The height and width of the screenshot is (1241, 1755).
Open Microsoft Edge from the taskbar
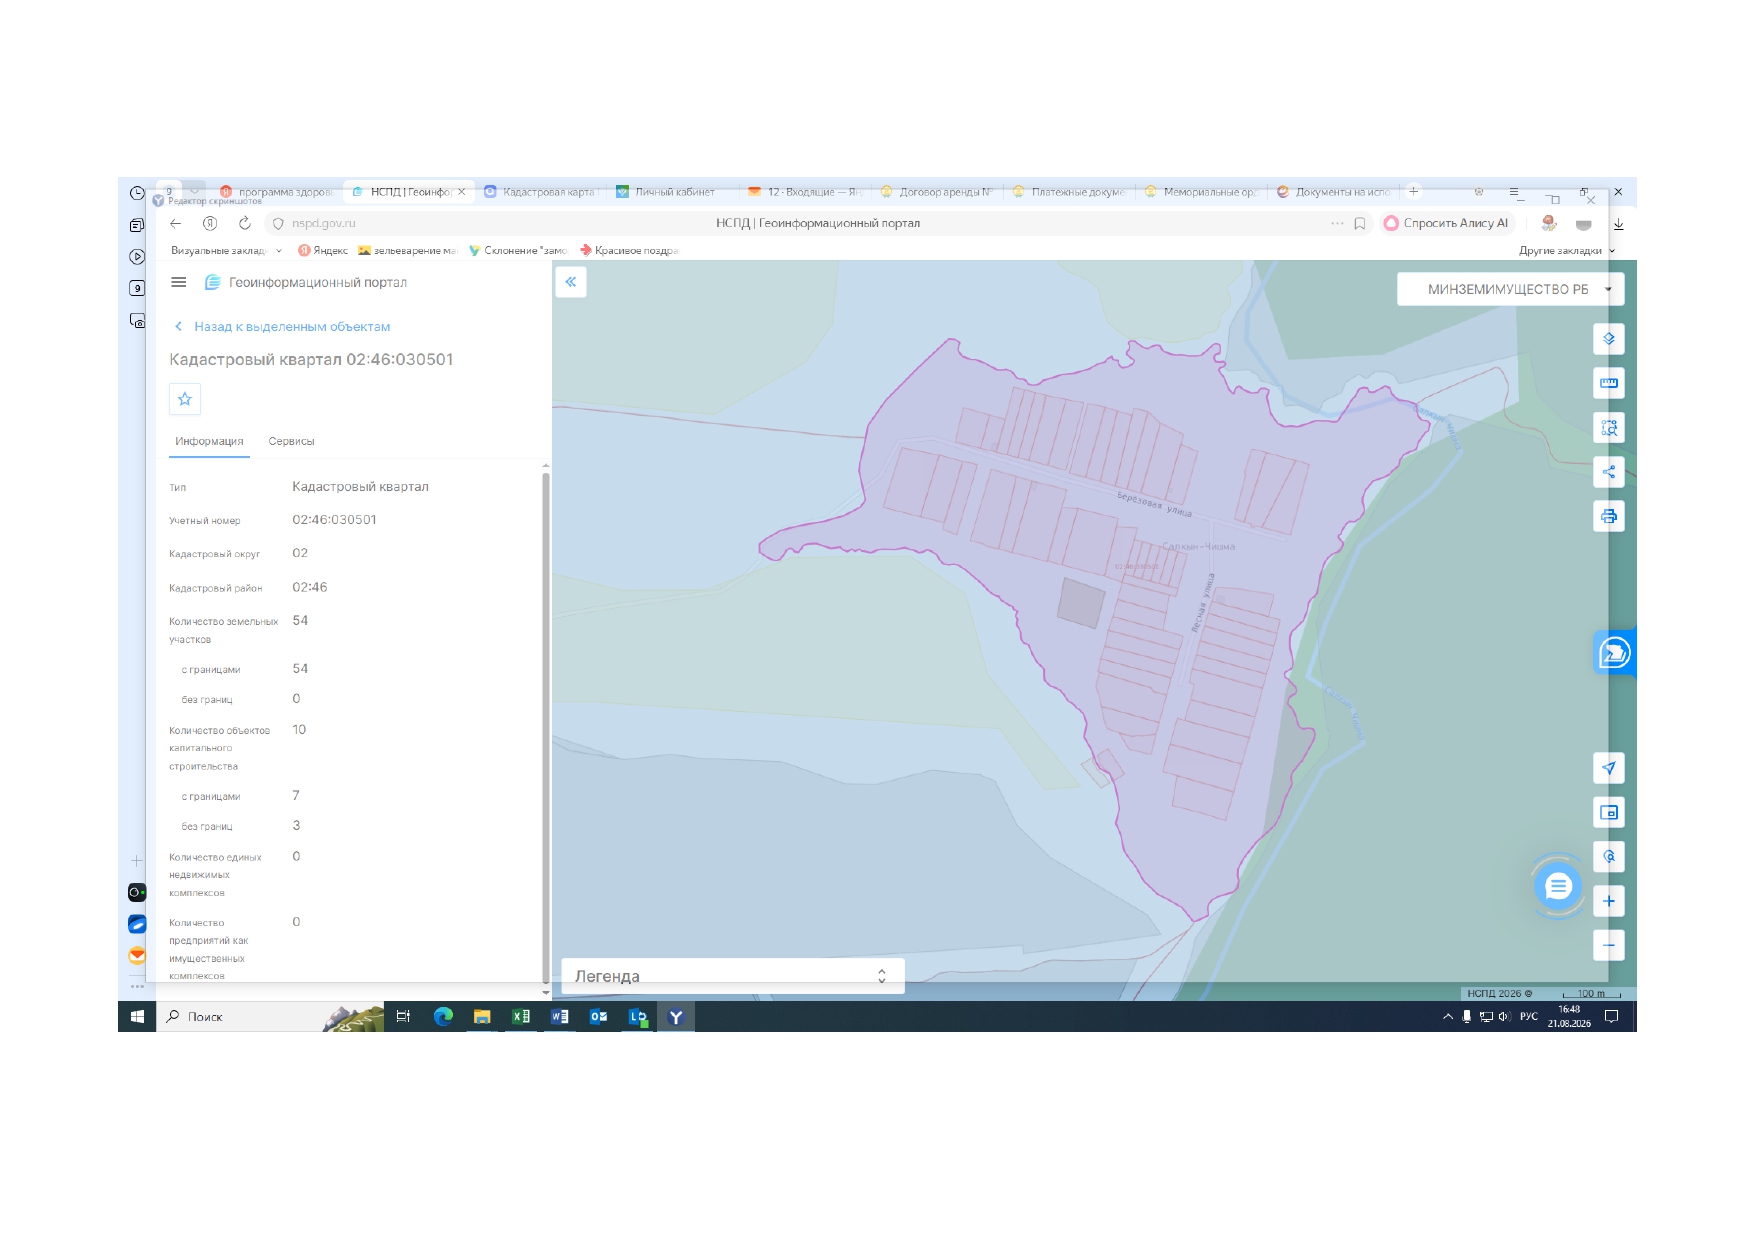pos(443,1017)
